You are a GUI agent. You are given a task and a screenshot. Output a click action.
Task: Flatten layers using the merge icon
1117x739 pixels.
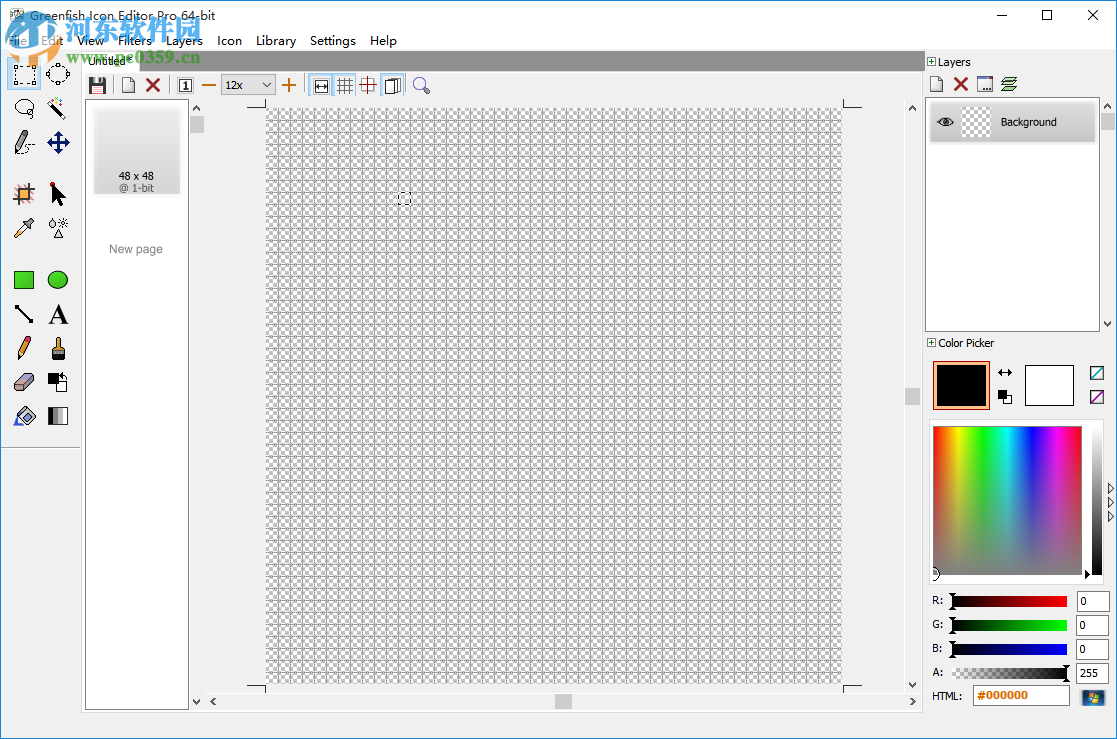pos(1009,84)
